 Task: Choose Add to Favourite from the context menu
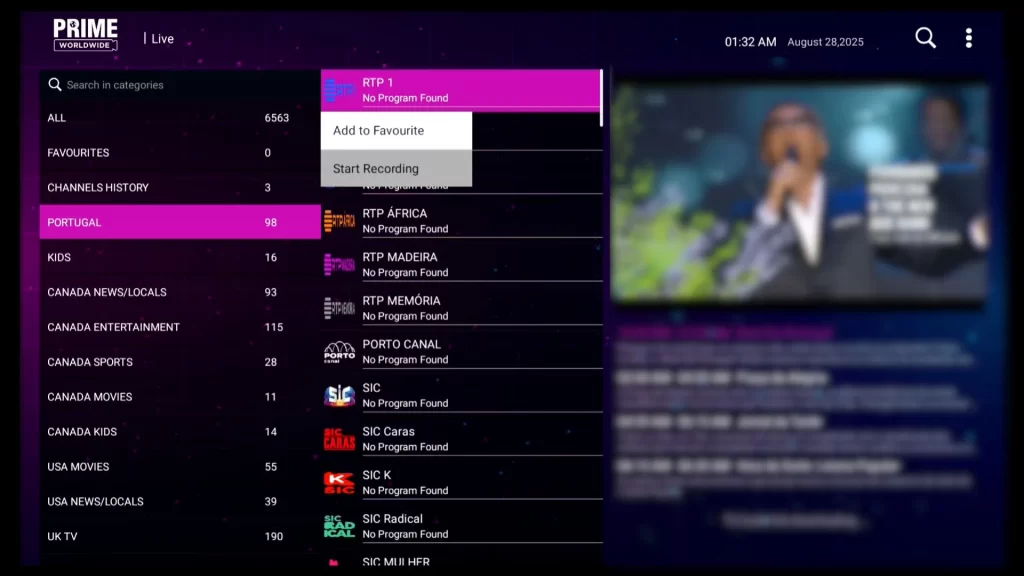[x=378, y=130]
